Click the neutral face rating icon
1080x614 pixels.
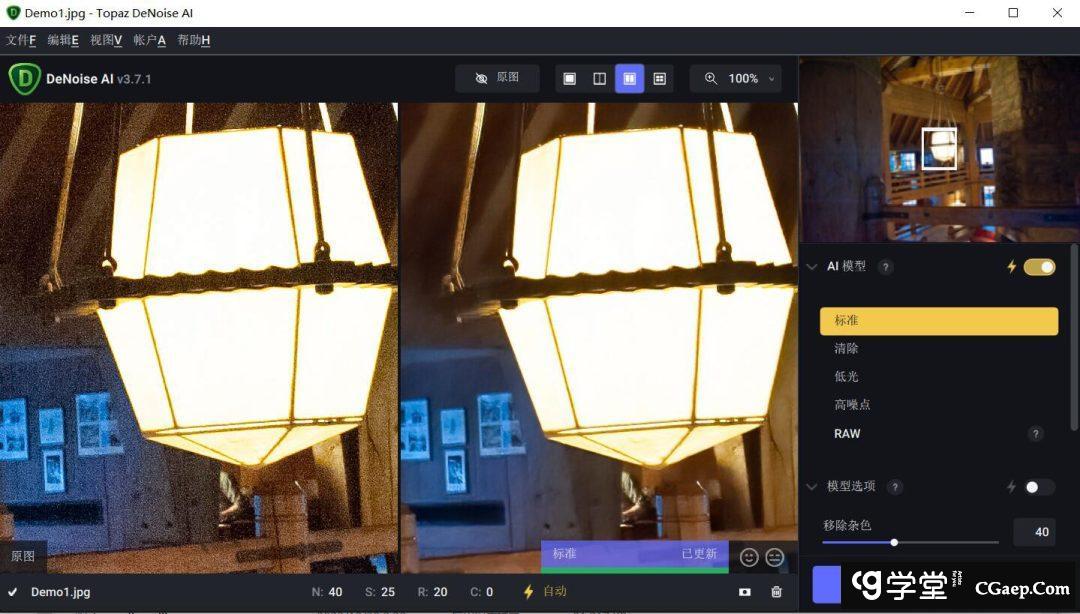(x=775, y=557)
